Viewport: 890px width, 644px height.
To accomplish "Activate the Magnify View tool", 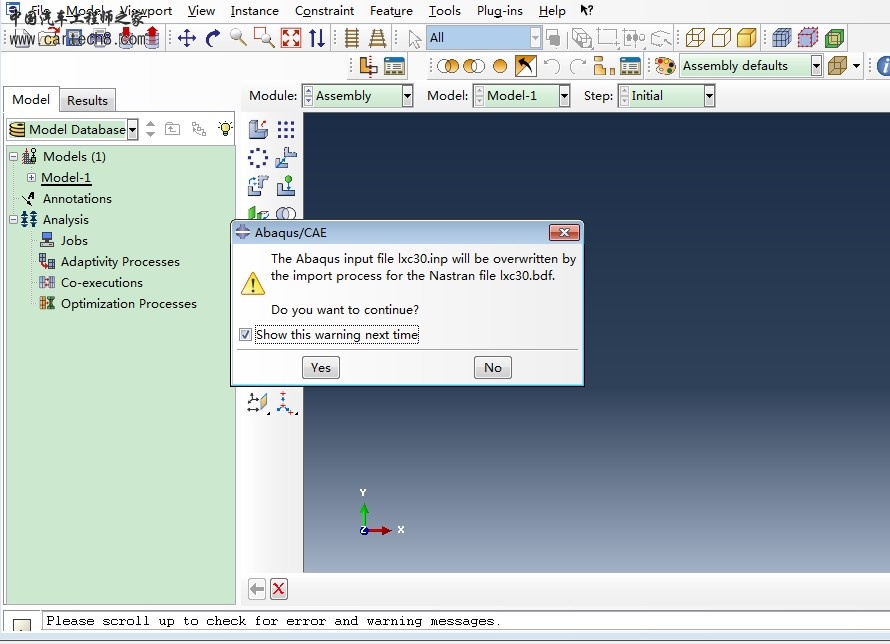I will click(x=238, y=38).
